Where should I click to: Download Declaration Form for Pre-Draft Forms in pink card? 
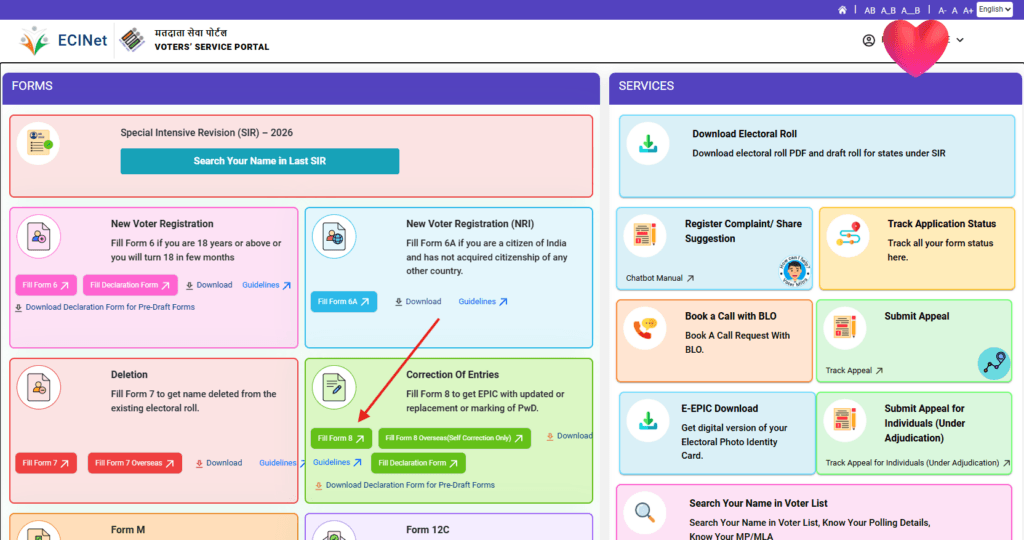pos(104,307)
